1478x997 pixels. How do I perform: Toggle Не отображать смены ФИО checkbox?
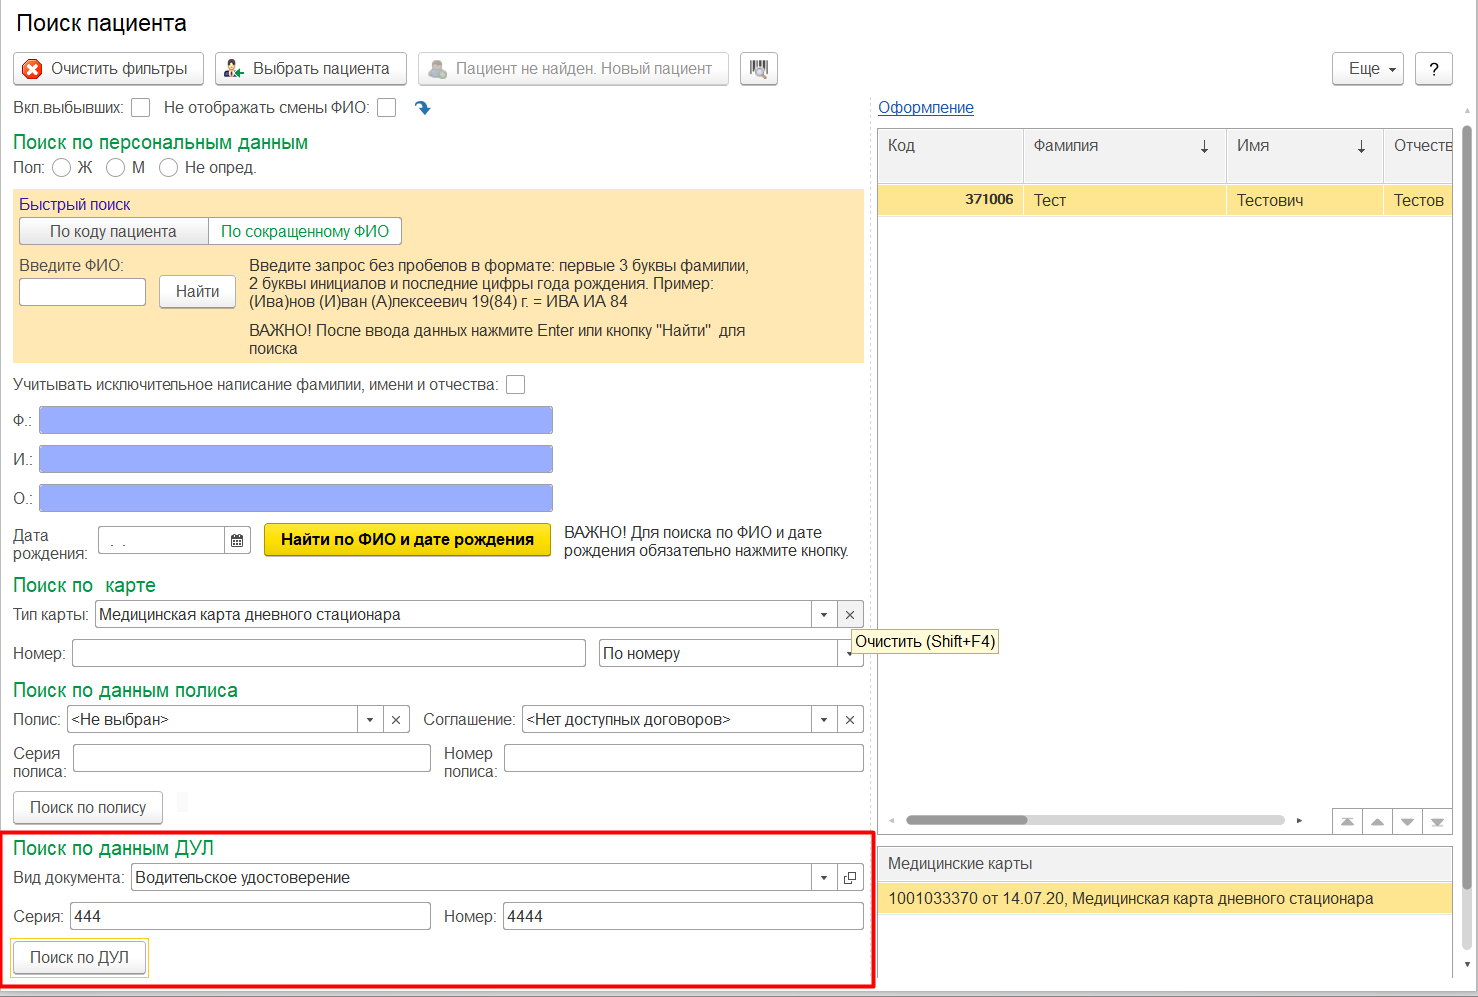click(387, 108)
